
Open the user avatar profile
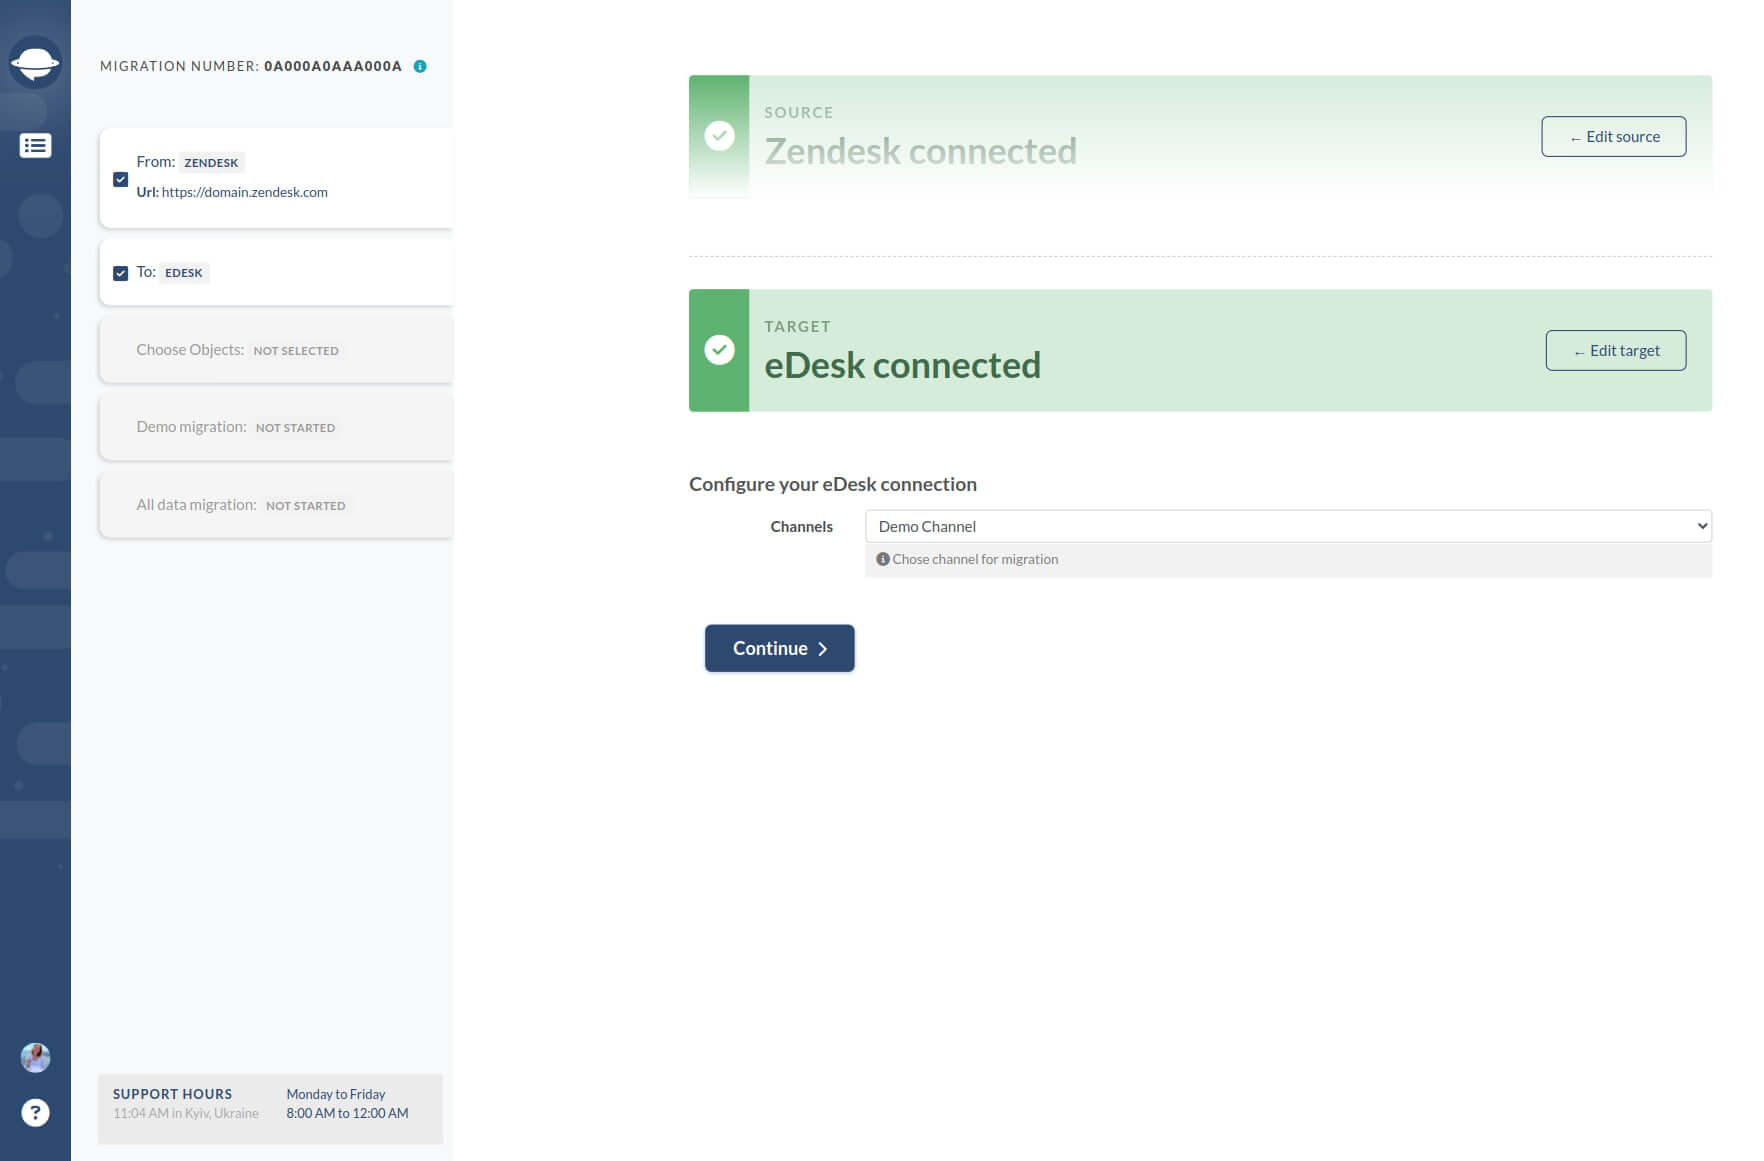[35, 1057]
